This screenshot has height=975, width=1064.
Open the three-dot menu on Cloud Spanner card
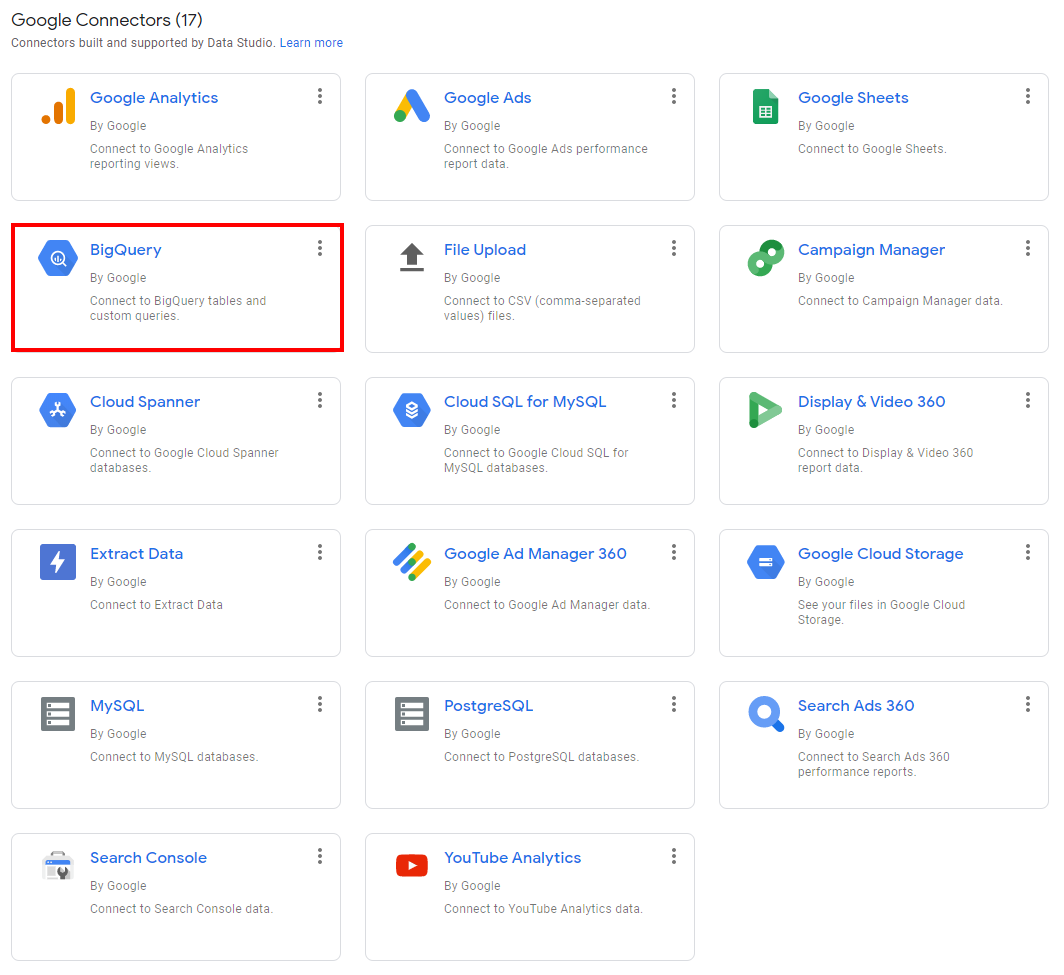[320, 400]
